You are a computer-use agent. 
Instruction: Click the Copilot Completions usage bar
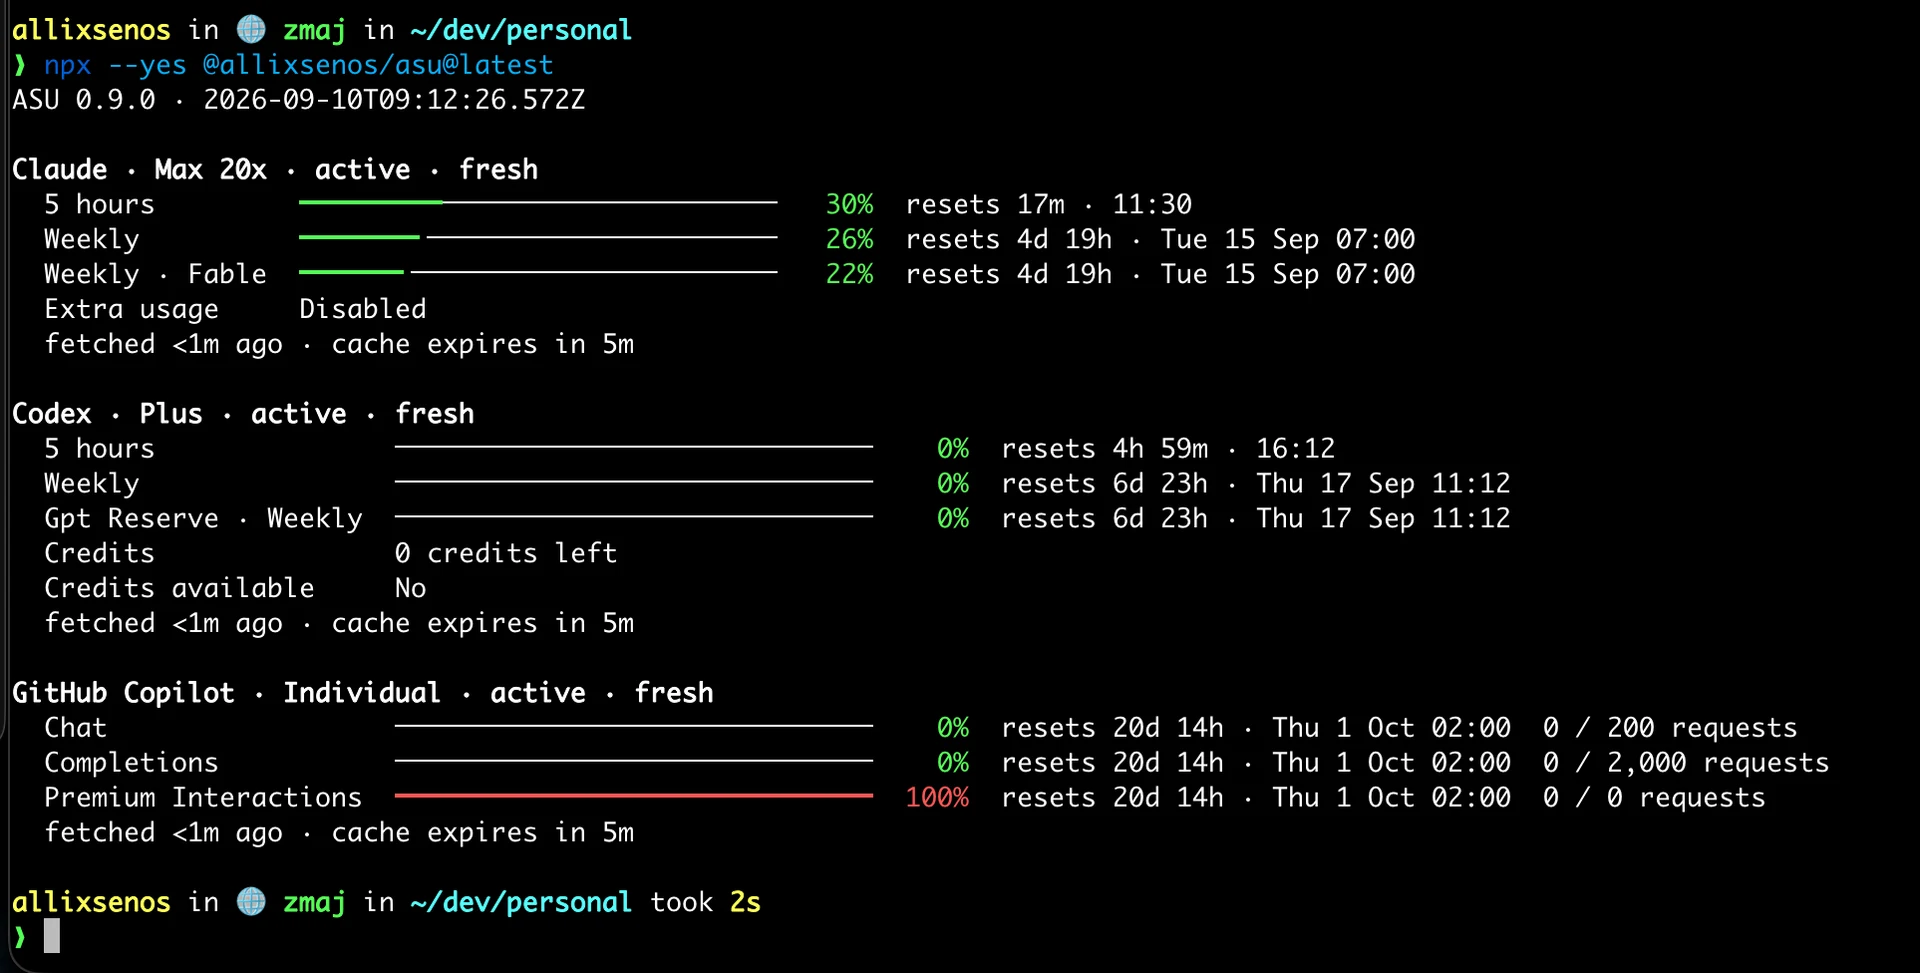(634, 761)
